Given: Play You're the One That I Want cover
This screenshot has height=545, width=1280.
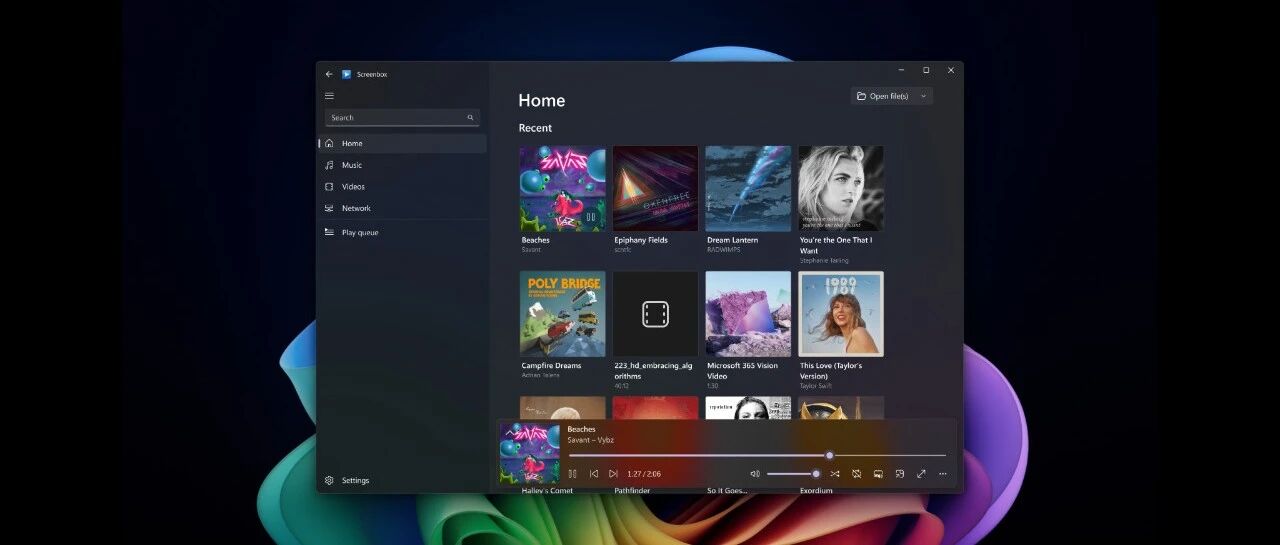Looking at the screenshot, I should click(841, 188).
